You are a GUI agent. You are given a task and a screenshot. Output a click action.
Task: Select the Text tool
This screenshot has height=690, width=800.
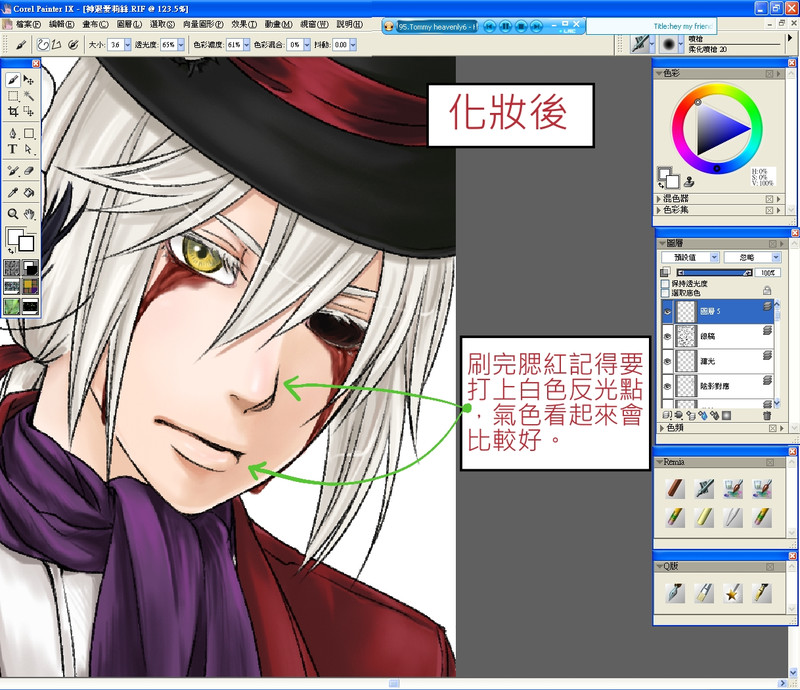tap(13, 149)
